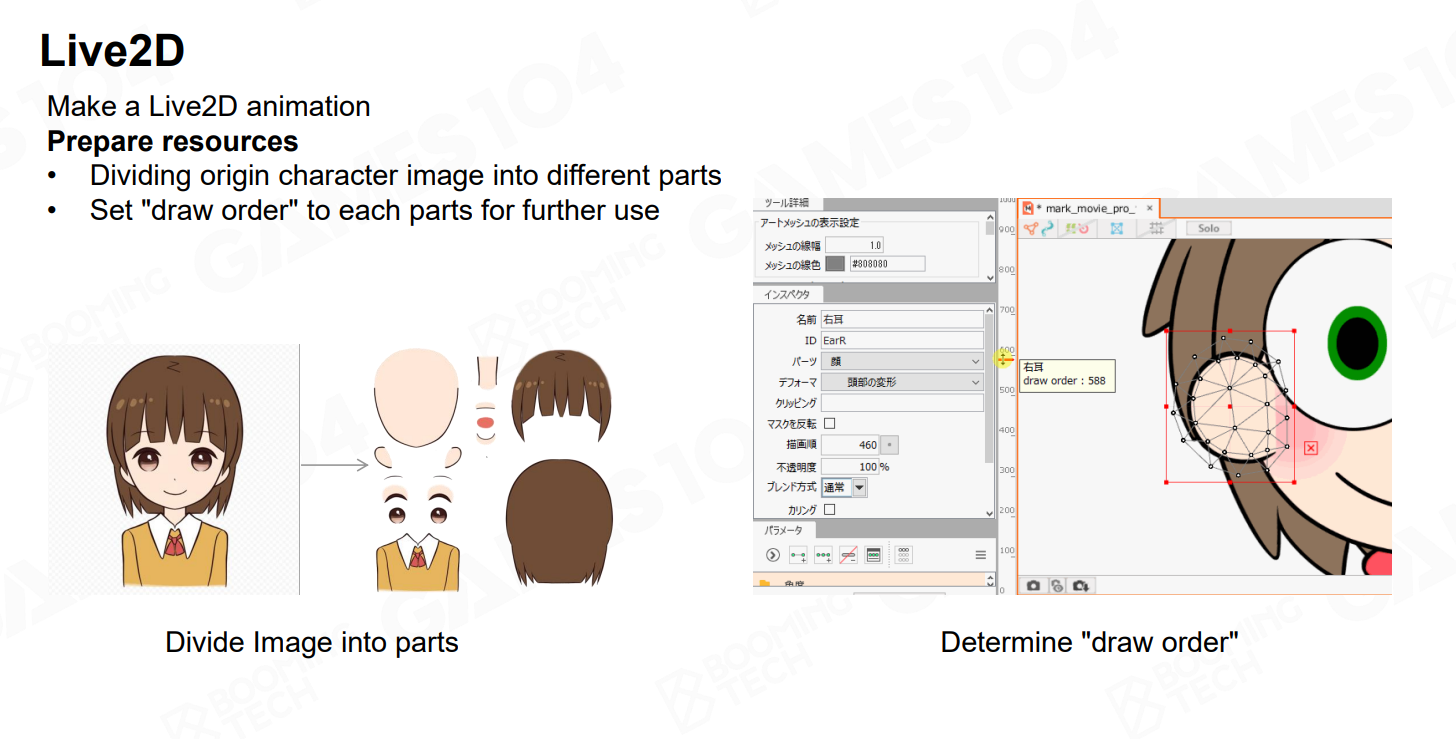Click the delete parameter key icon
The width and height of the screenshot is (1456, 739).
[848, 555]
